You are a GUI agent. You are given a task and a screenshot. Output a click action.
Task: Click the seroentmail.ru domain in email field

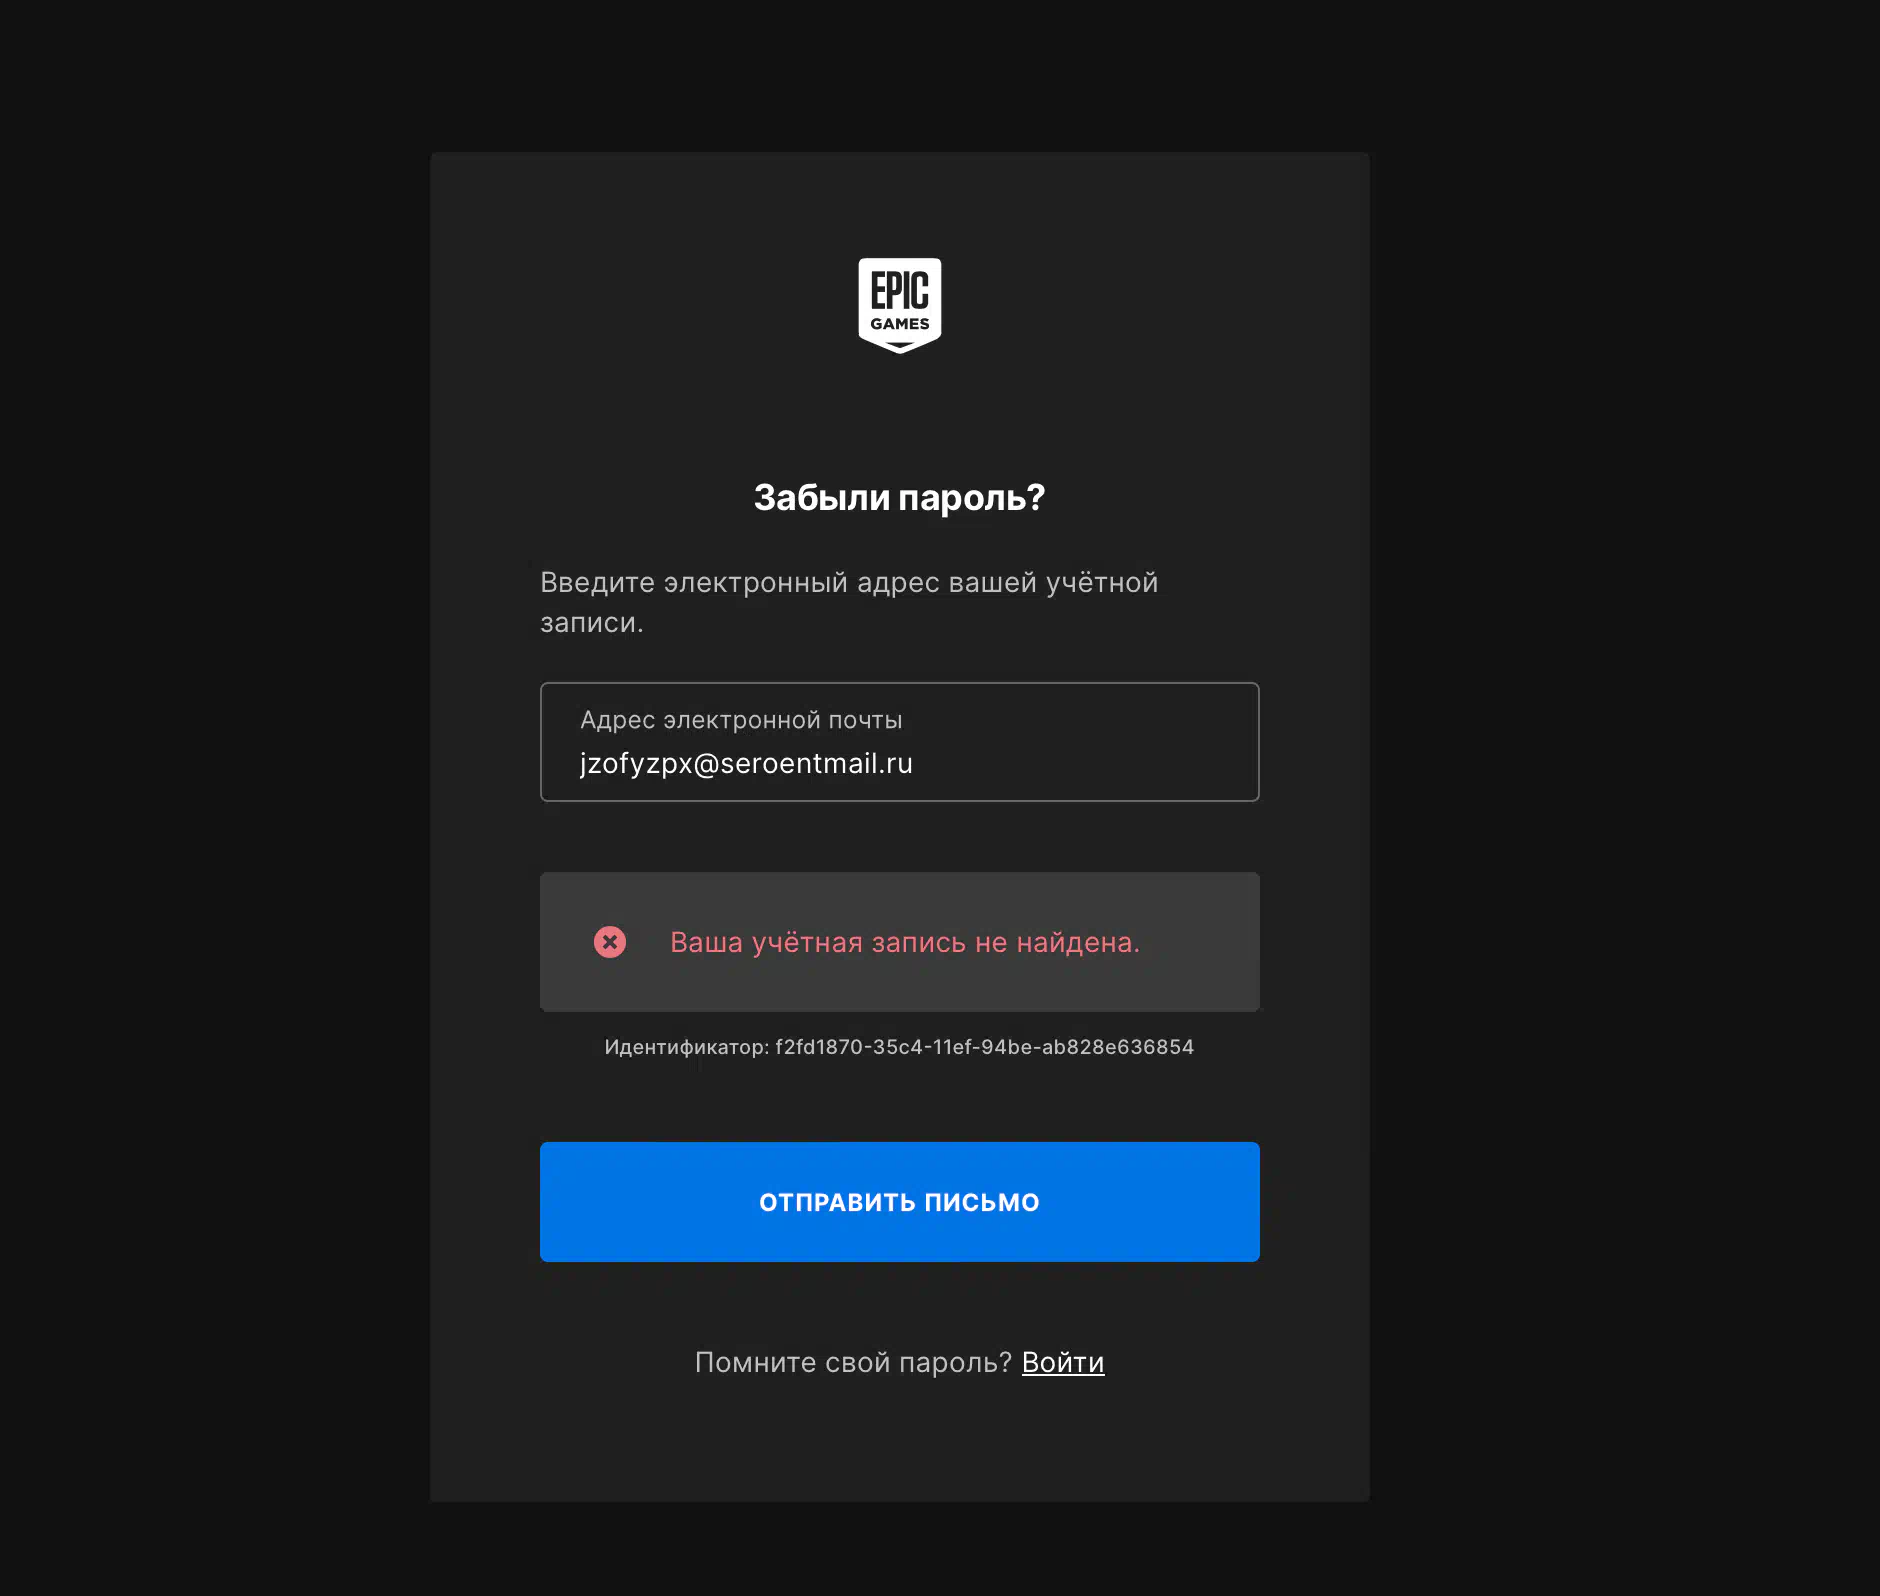point(816,764)
